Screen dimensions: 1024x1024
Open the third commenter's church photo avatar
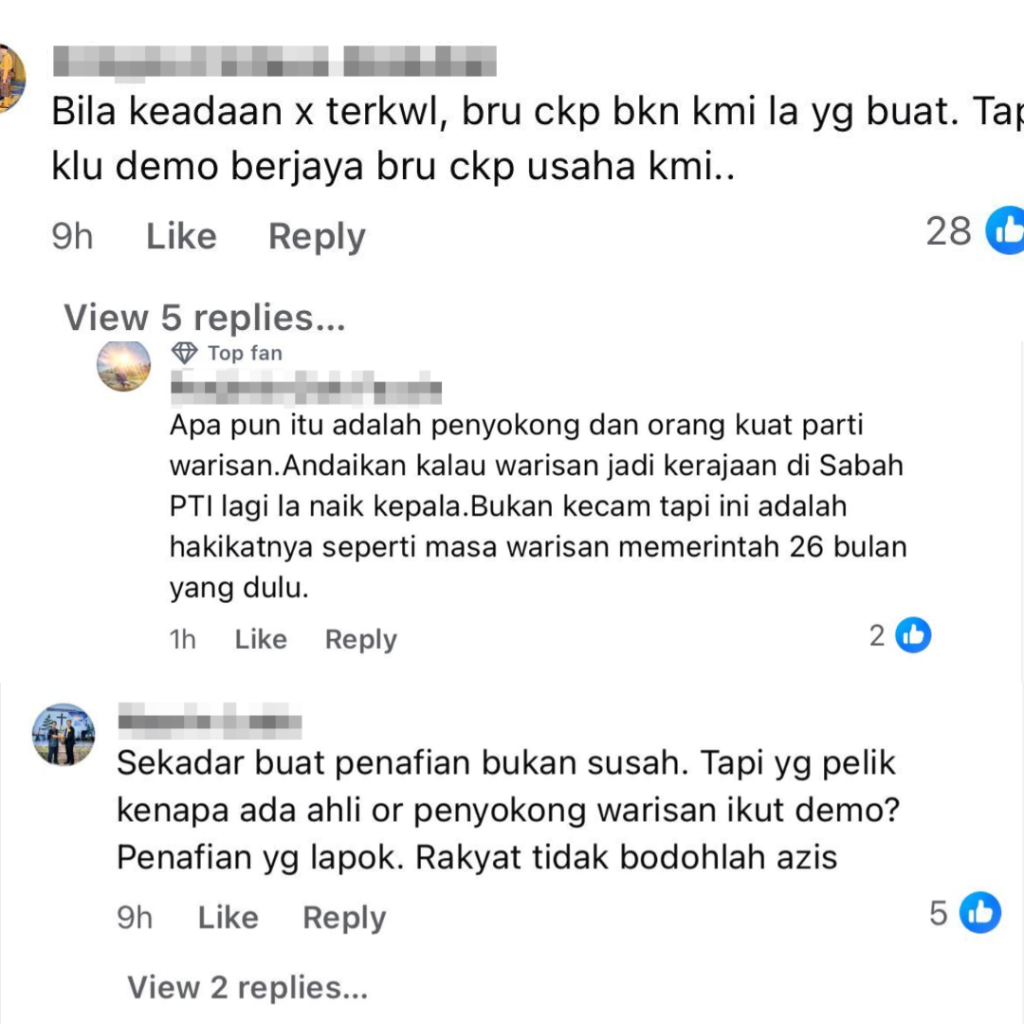point(63,734)
